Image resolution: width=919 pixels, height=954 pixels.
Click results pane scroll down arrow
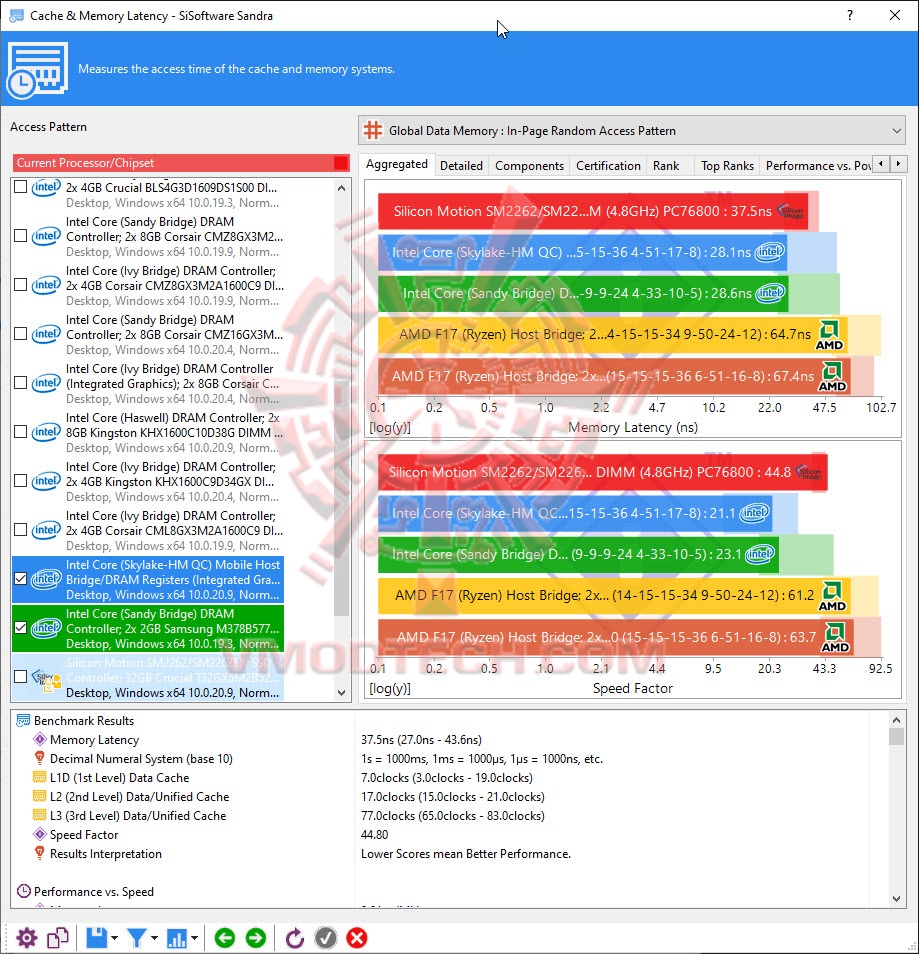896,899
